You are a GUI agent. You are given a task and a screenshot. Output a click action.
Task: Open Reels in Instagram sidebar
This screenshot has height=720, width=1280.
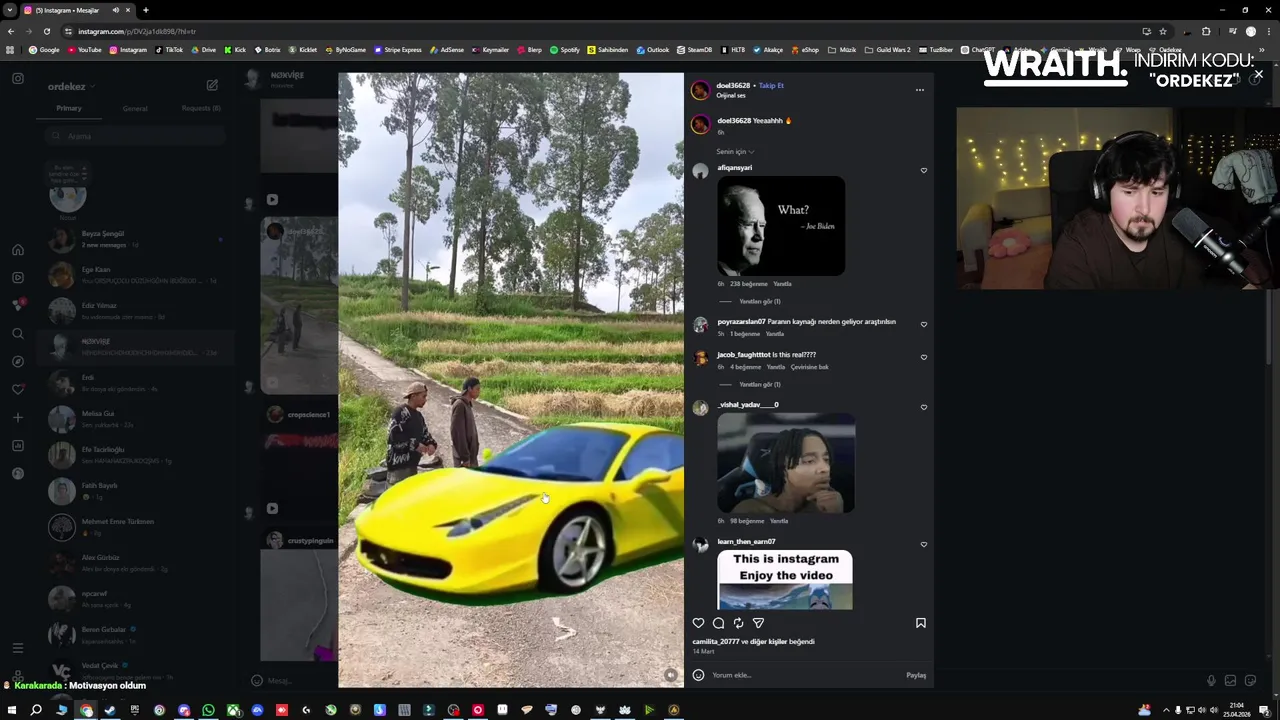pyautogui.click(x=18, y=277)
